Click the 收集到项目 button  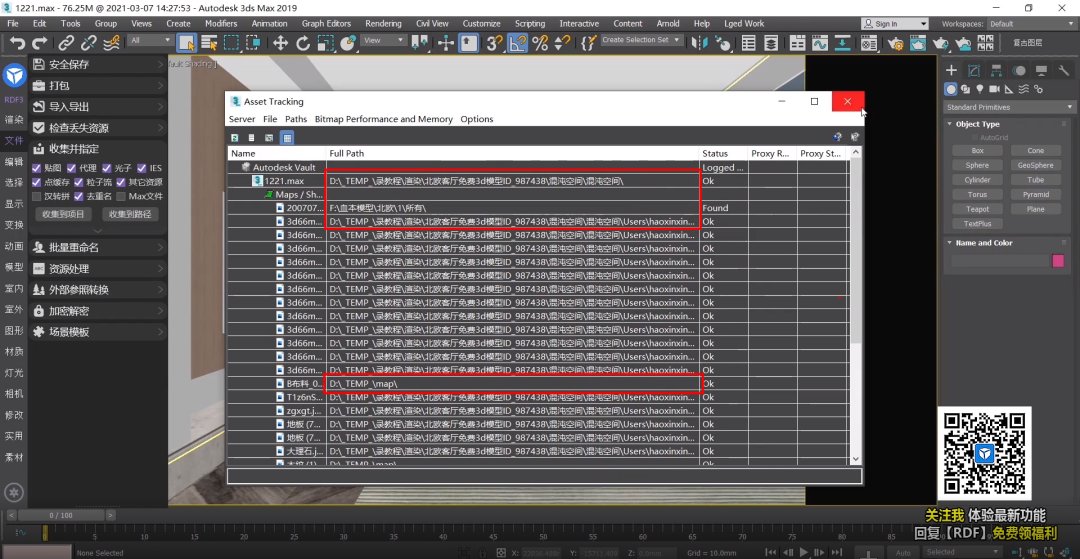(x=63, y=214)
